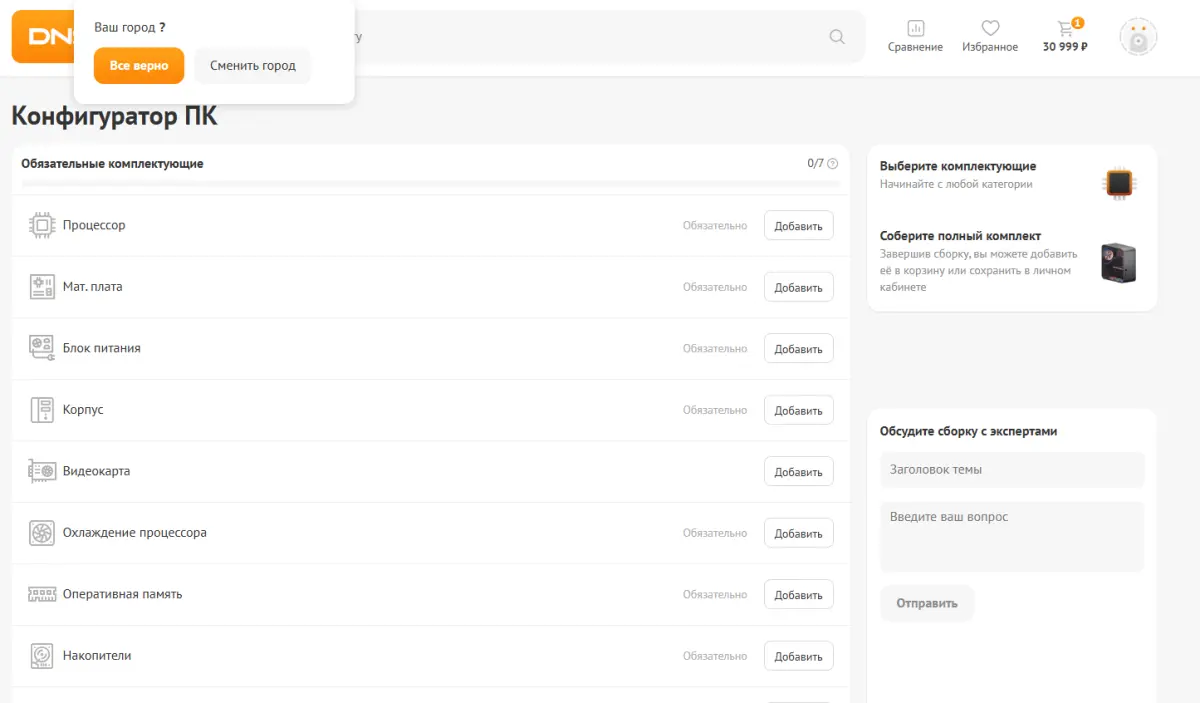Viewport: 1200px width, 703px height.
Task: Click the help icon next to 0/7
Action: click(832, 164)
